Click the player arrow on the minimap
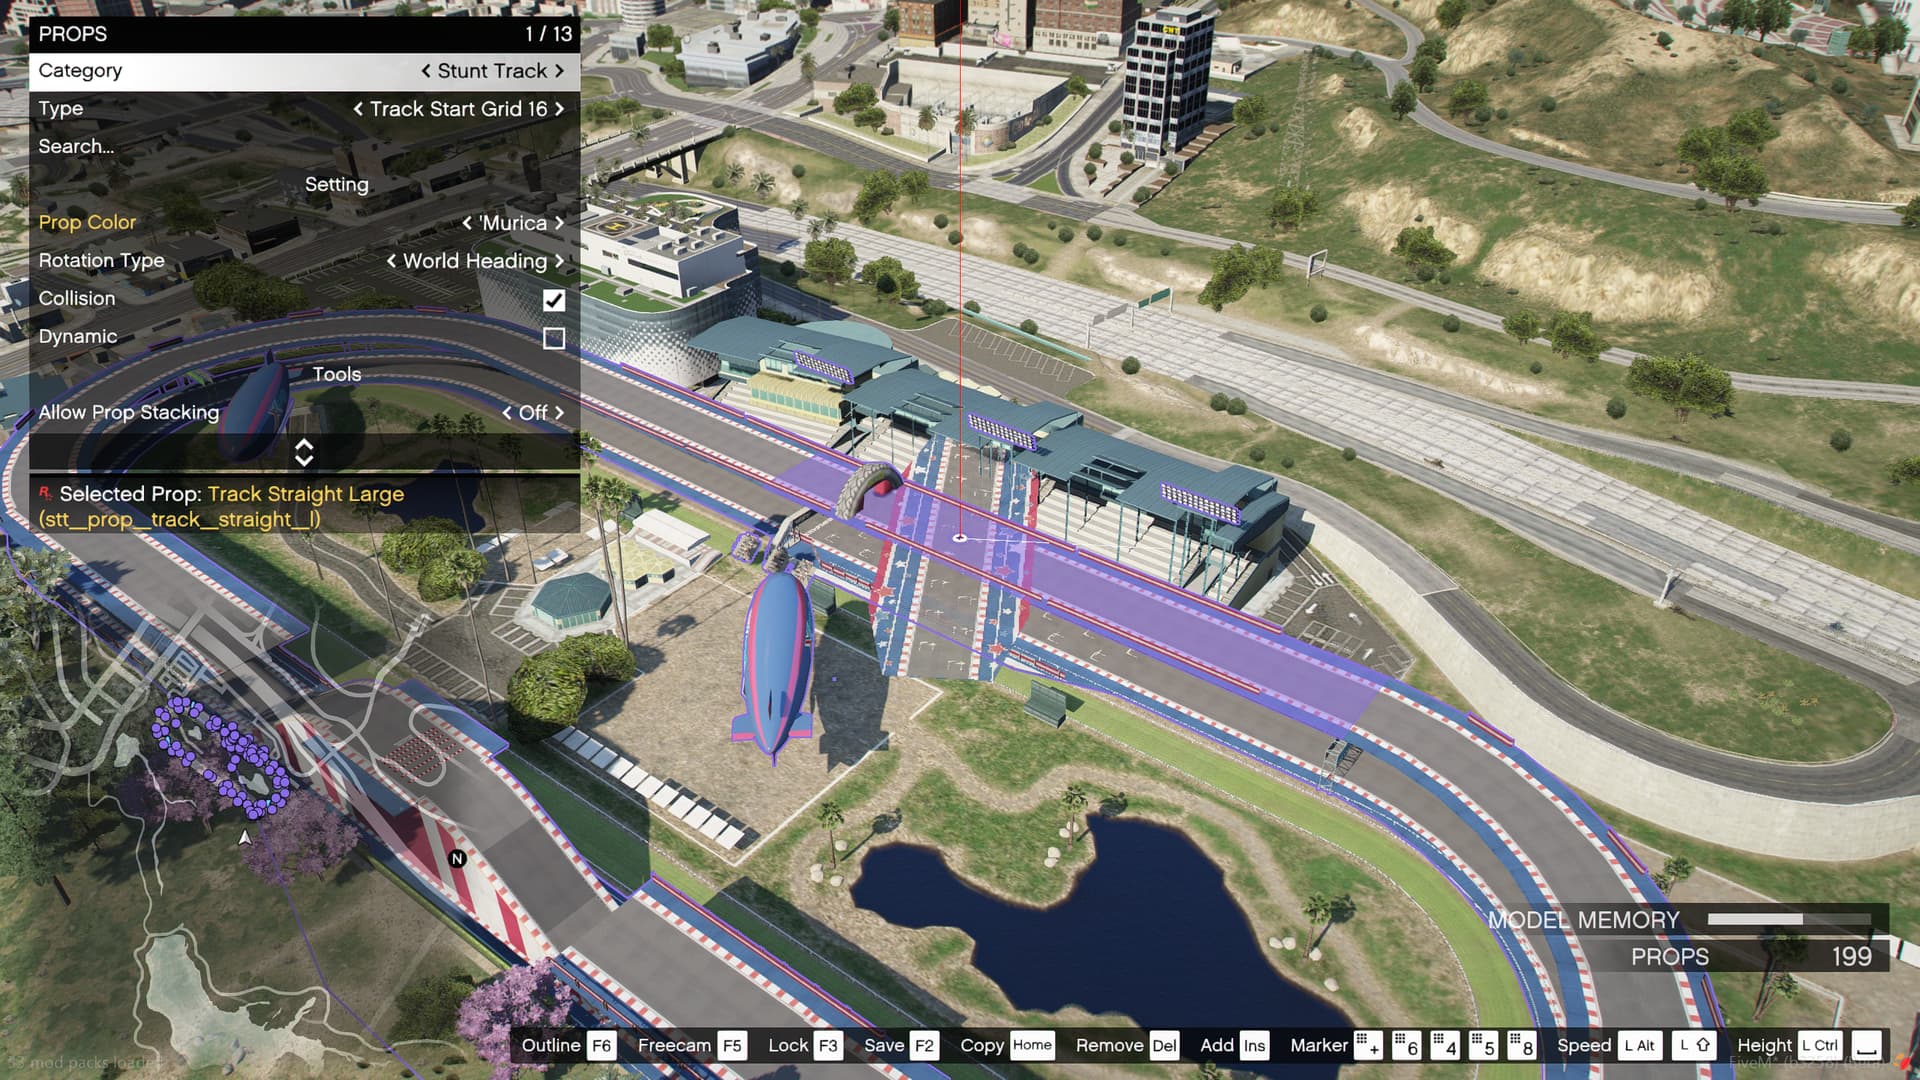 coord(245,837)
